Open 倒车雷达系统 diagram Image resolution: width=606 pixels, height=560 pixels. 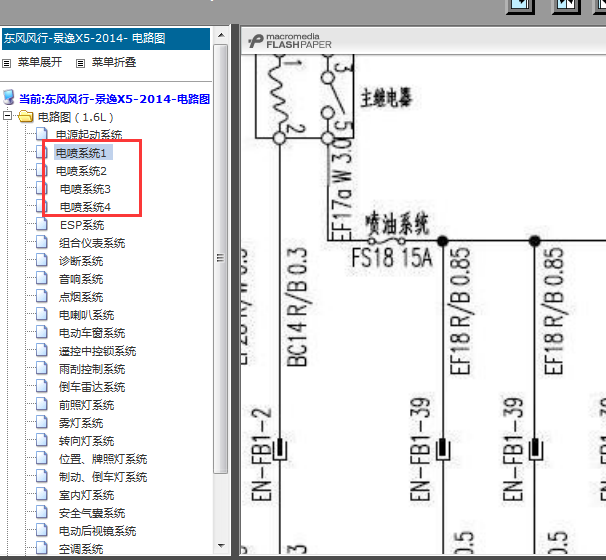pyautogui.click(x=92, y=387)
